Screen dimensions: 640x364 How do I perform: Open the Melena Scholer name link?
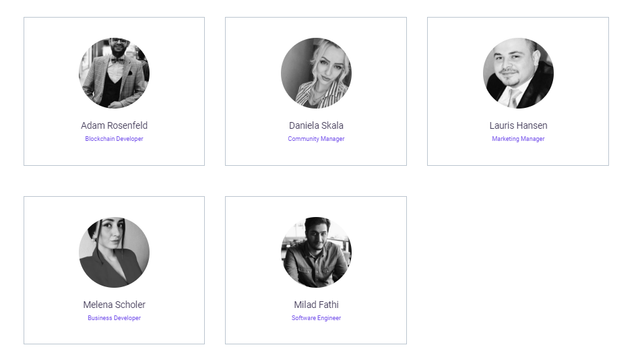pos(114,304)
